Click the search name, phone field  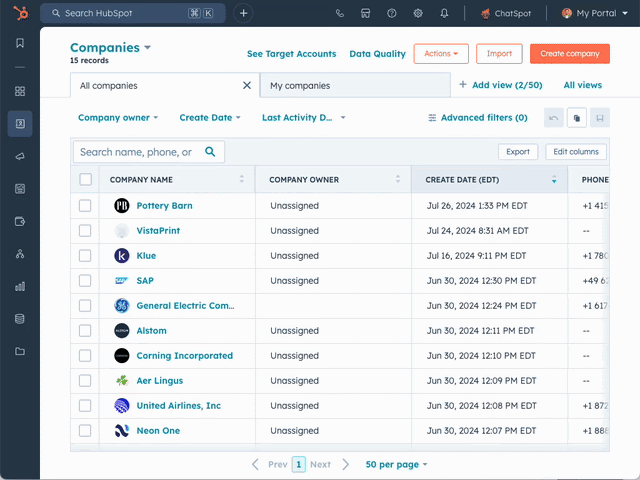tap(138, 152)
